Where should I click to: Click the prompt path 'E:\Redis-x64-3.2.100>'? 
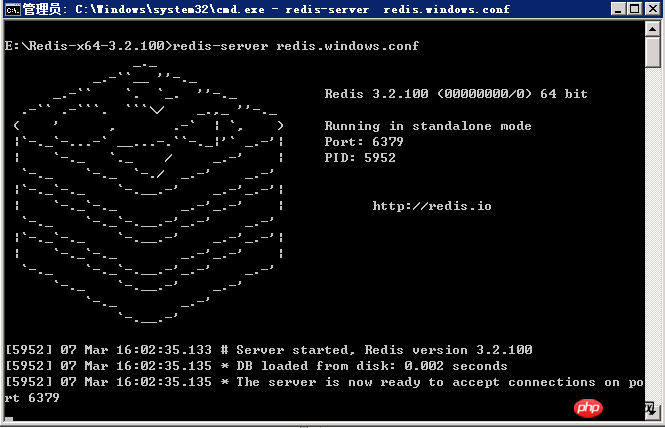coord(89,45)
